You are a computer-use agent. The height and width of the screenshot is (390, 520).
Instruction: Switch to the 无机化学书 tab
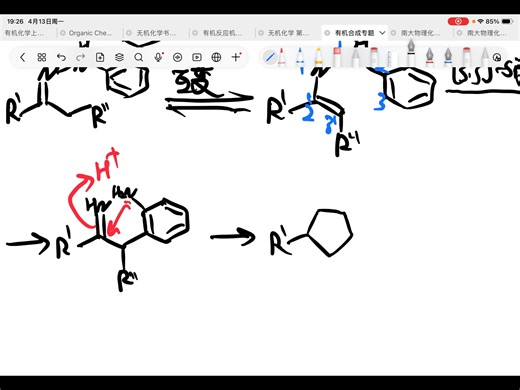click(156, 33)
